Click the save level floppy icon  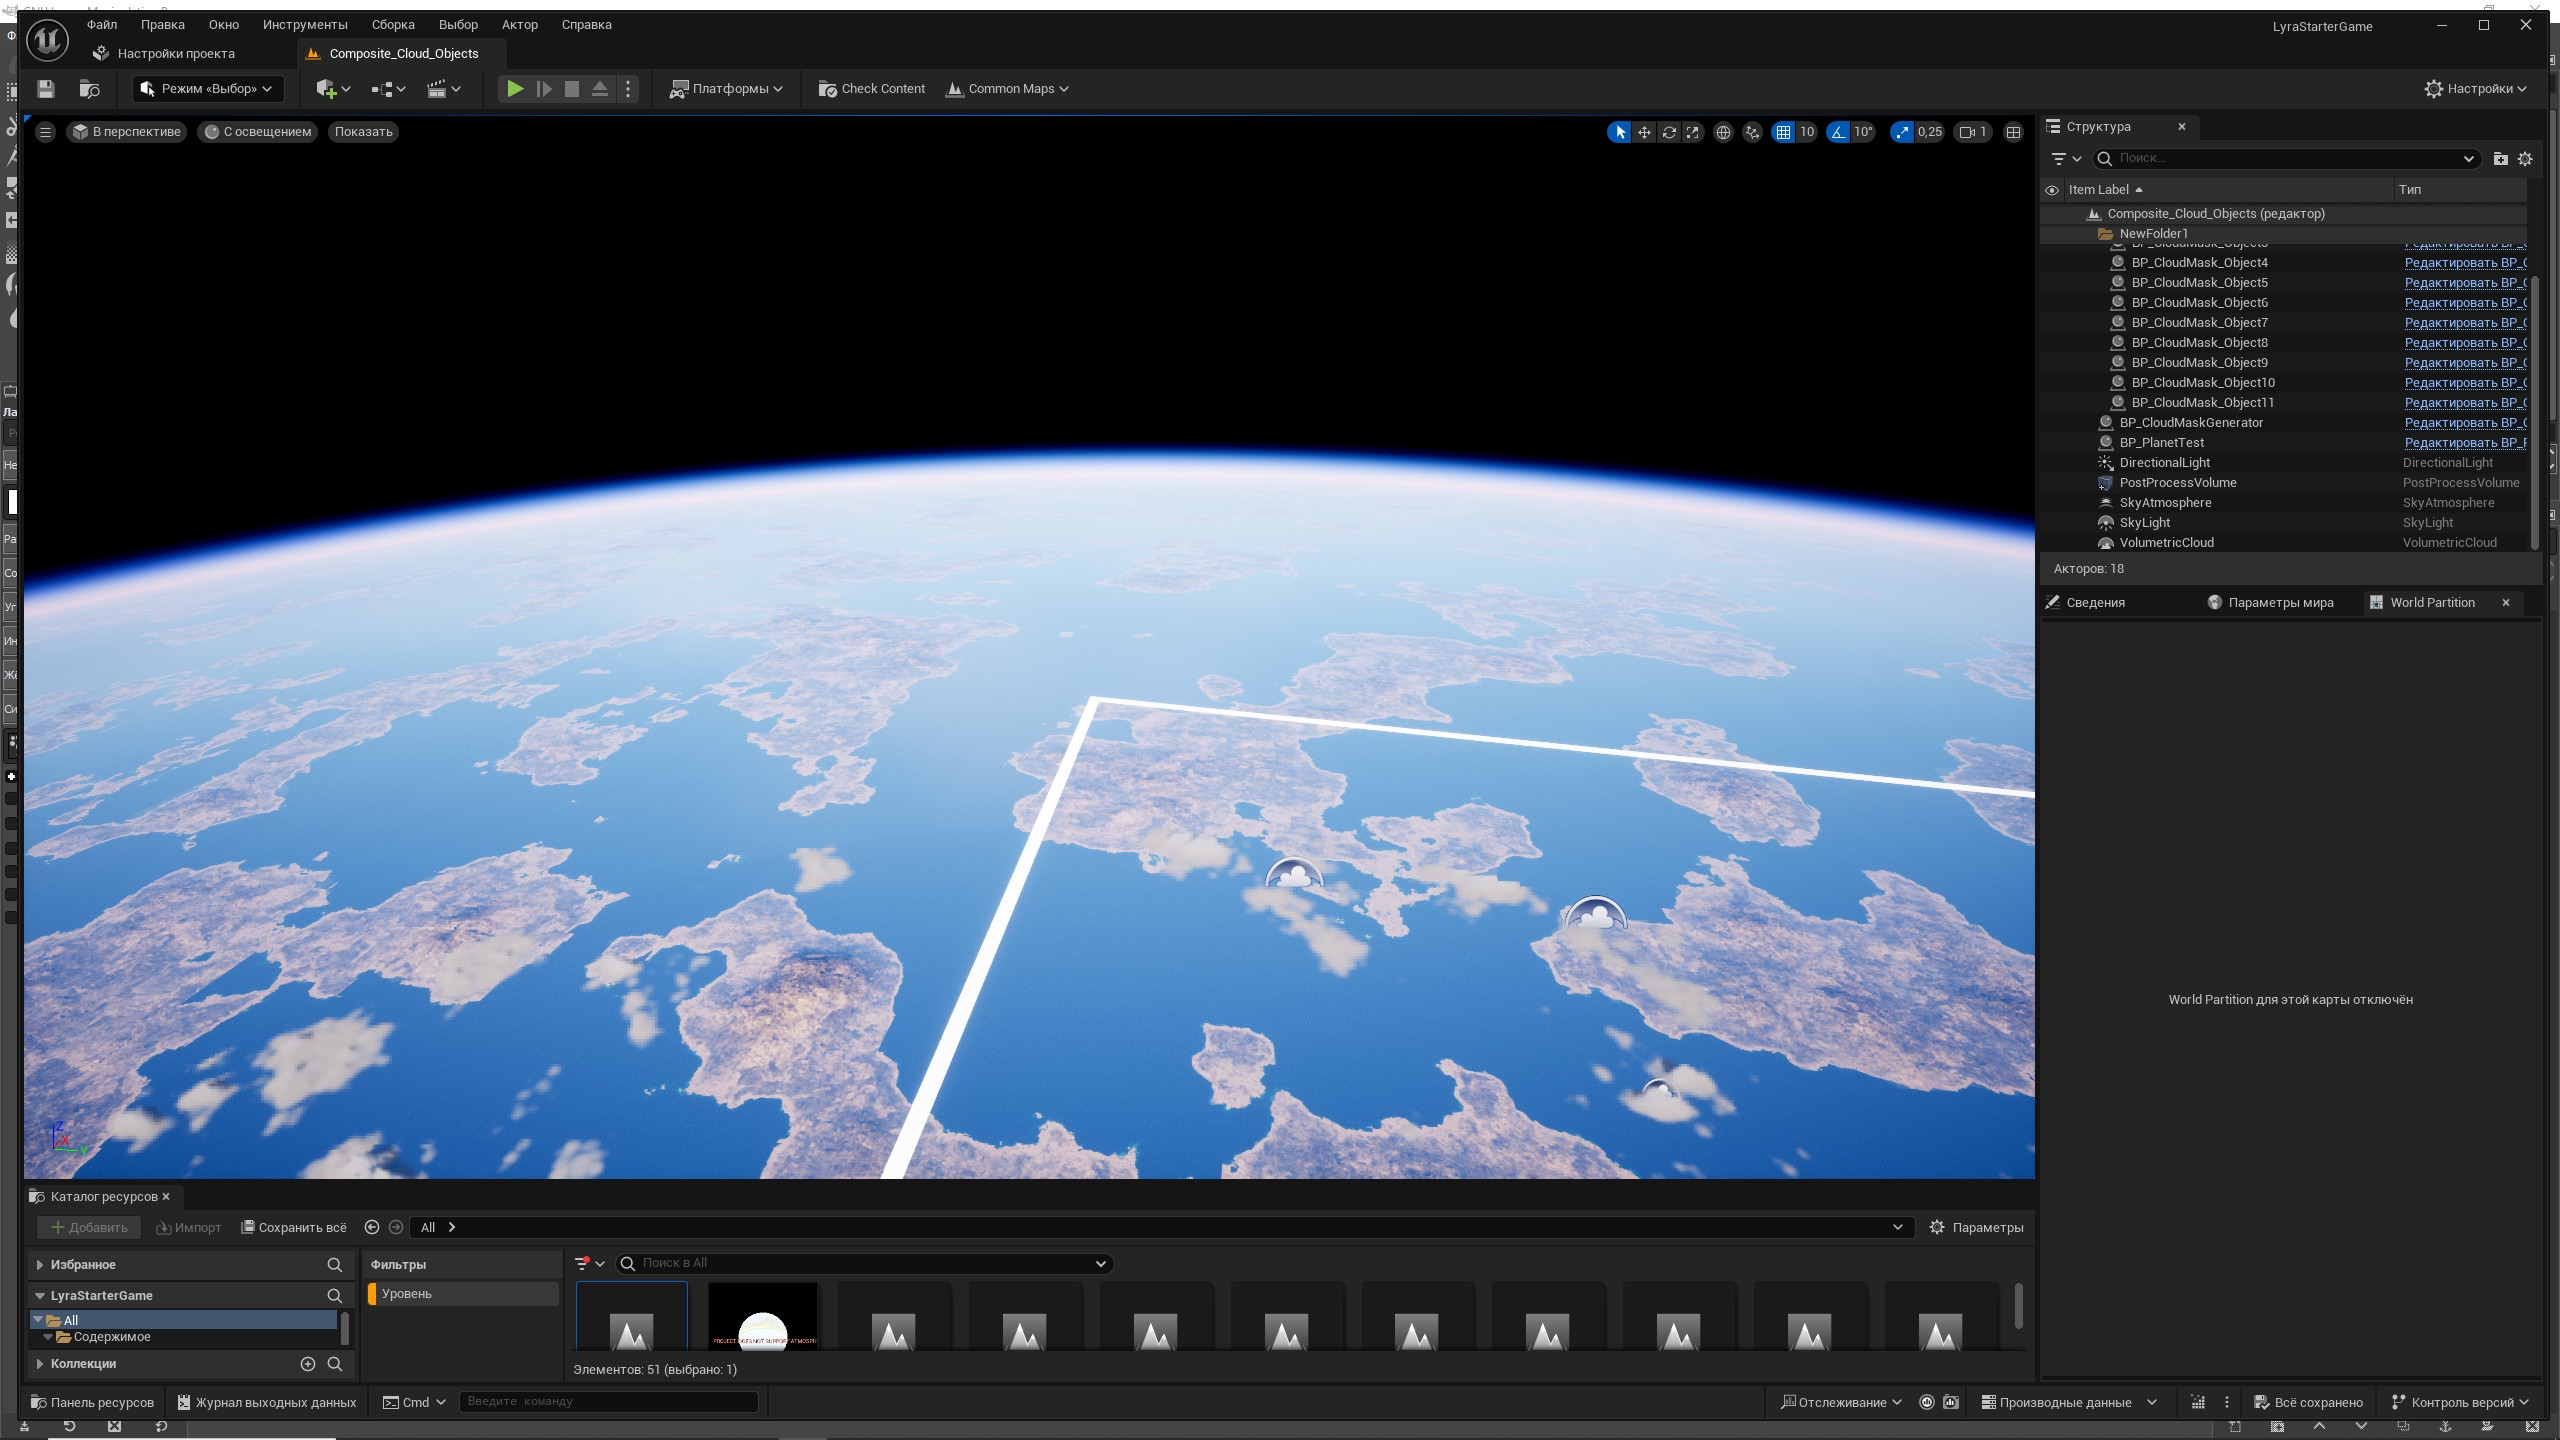(x=45, y=89)
